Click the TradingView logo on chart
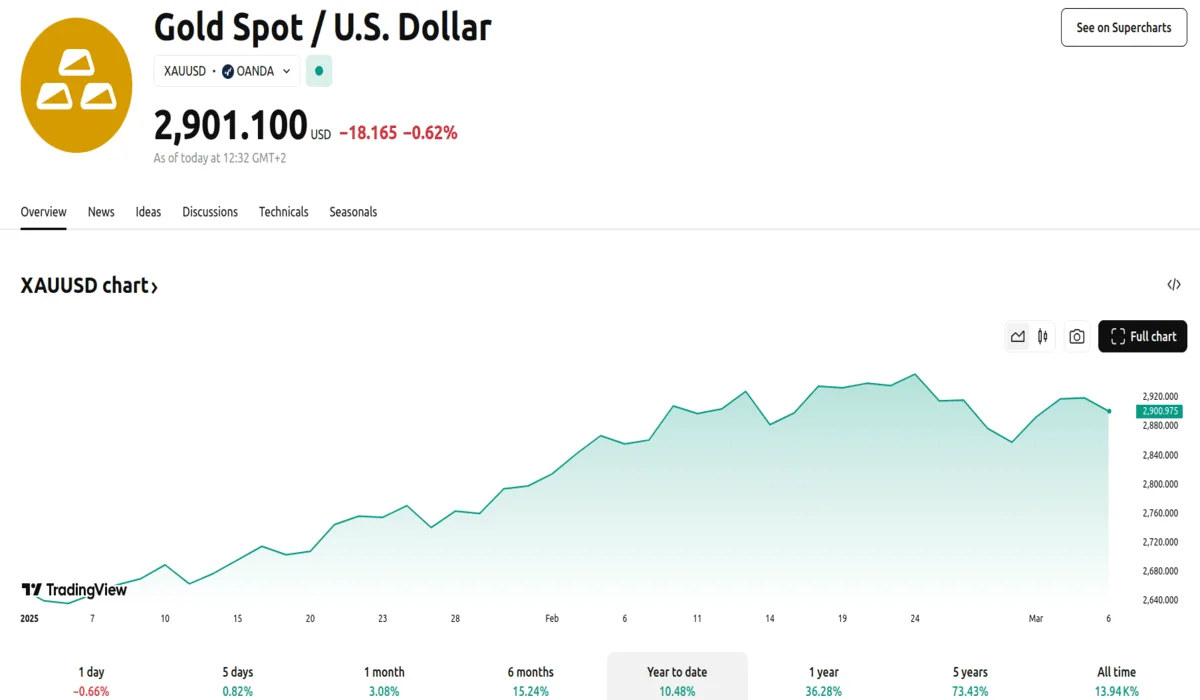 coord(75,590)
